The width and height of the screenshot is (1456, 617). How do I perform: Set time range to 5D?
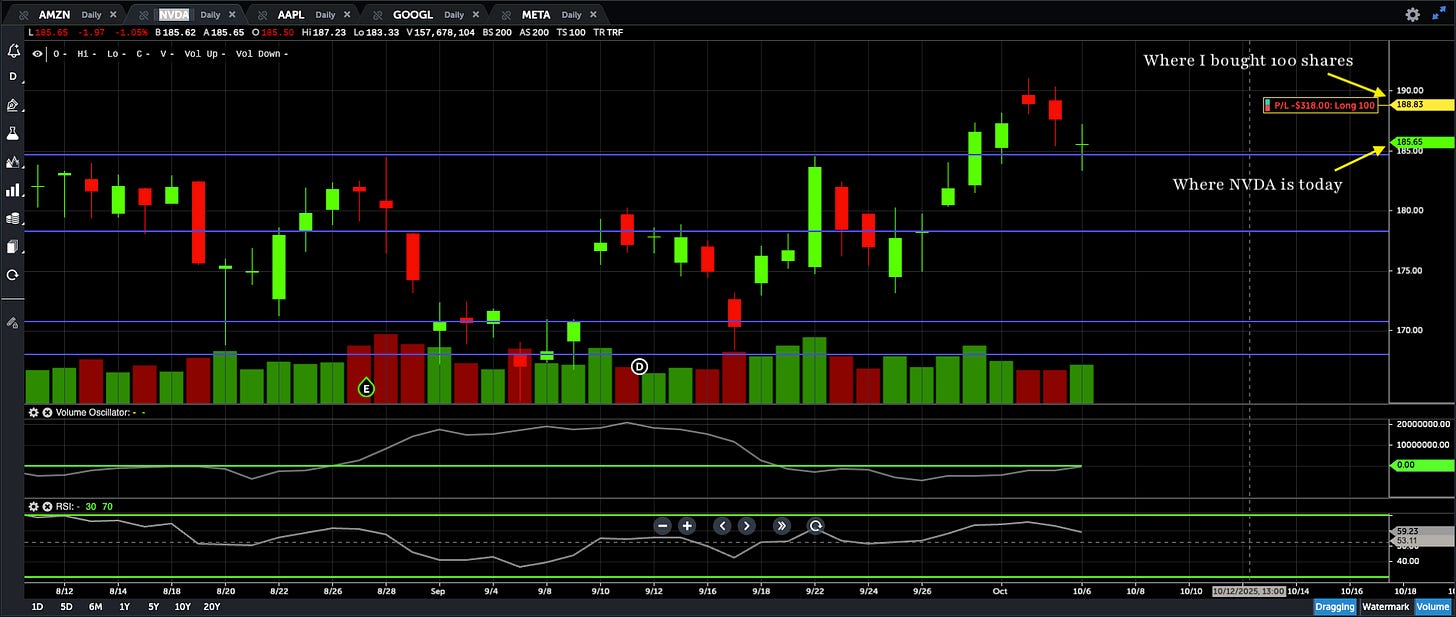(x=66, y=607)
